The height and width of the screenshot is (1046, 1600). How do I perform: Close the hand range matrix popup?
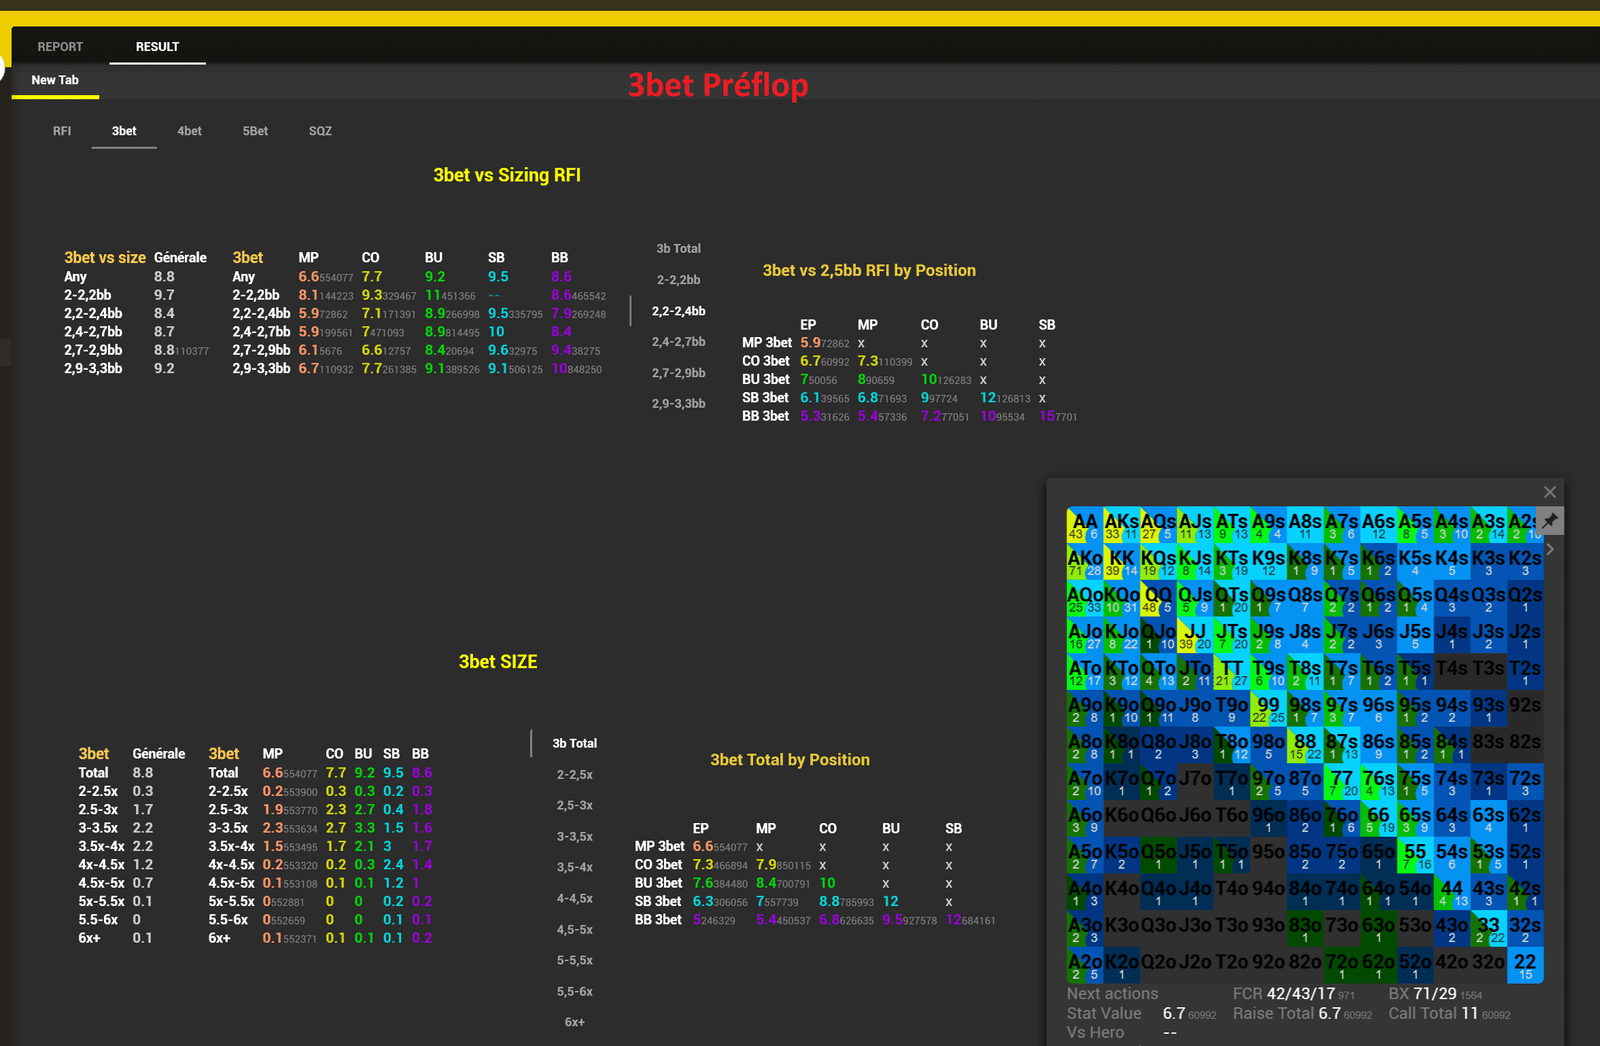1550,492
